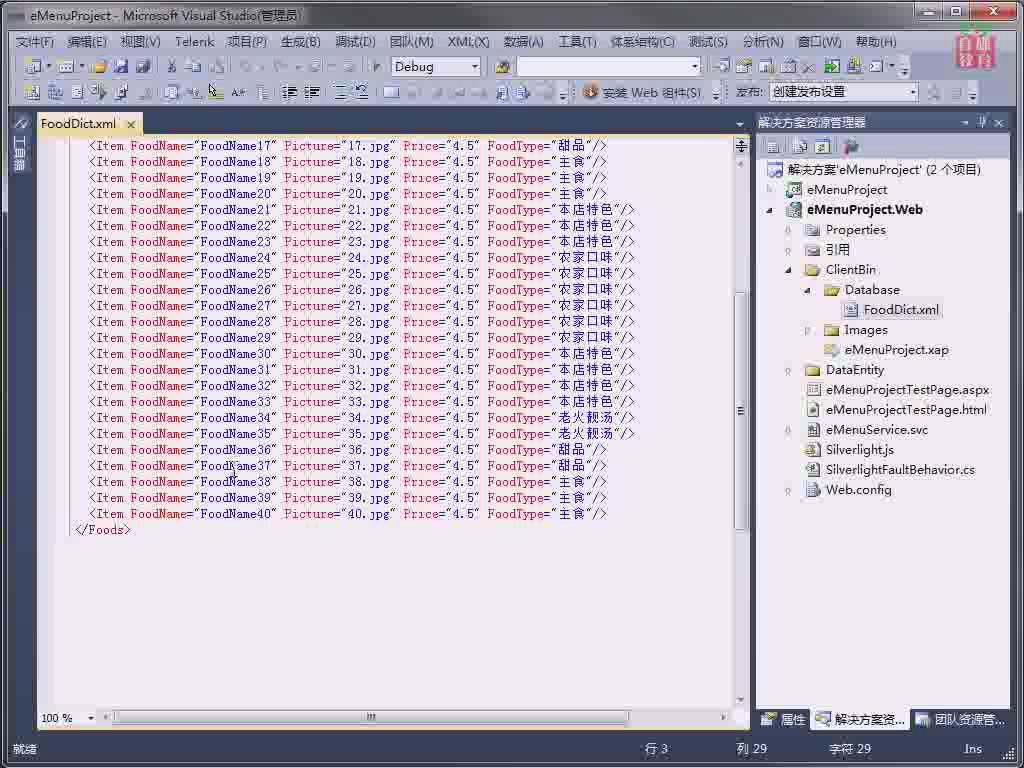Click the Properties icon in Solution Explorer toolbar

[773, 146]
